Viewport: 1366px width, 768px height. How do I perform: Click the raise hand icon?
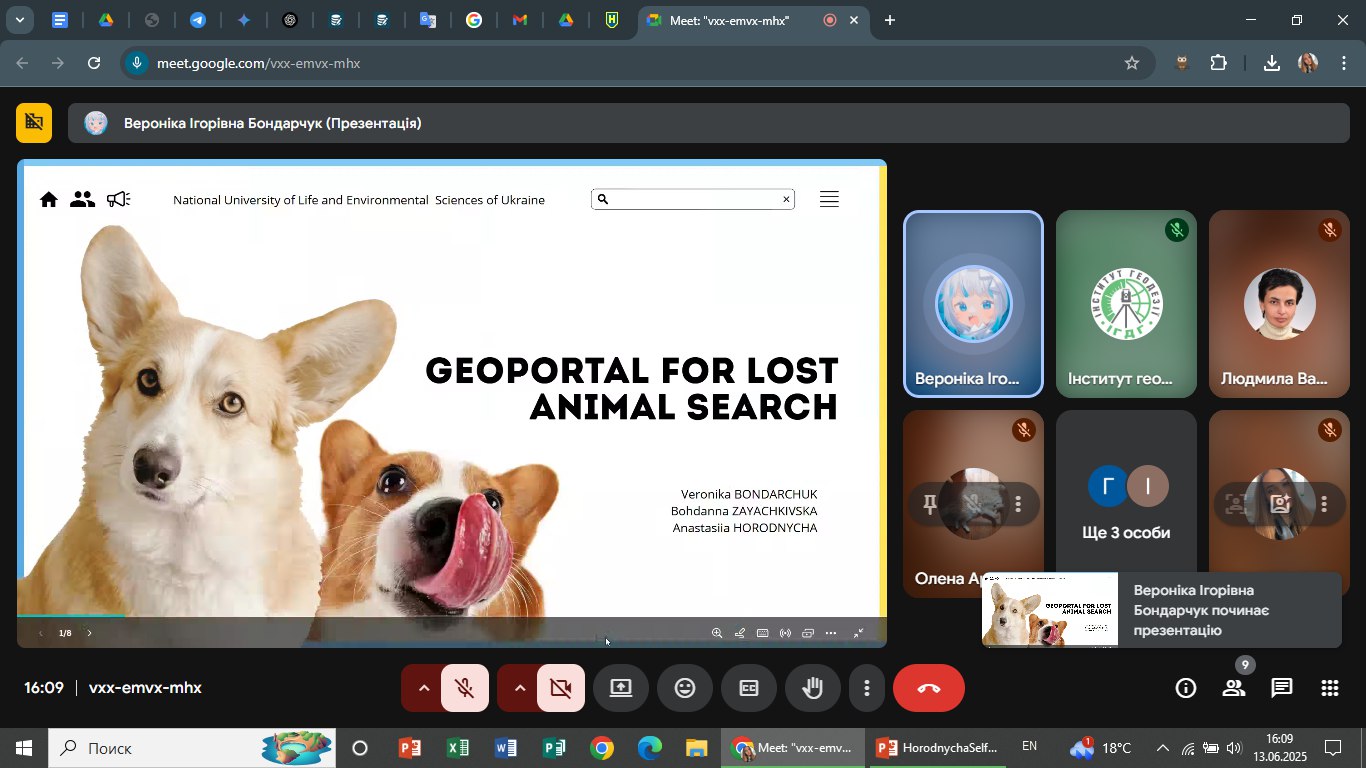[812, 688]
